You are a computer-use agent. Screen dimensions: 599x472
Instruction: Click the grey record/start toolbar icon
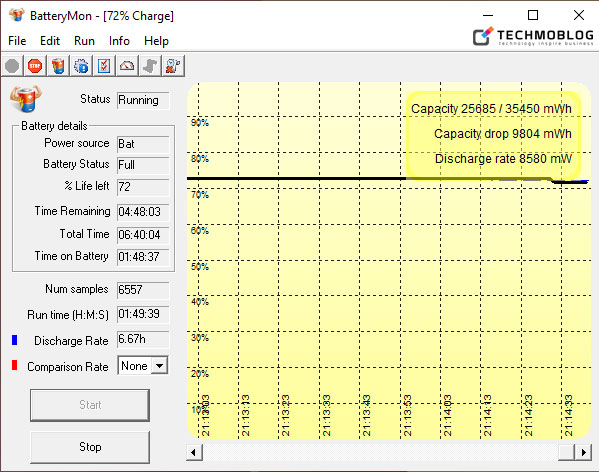[12, 66]
